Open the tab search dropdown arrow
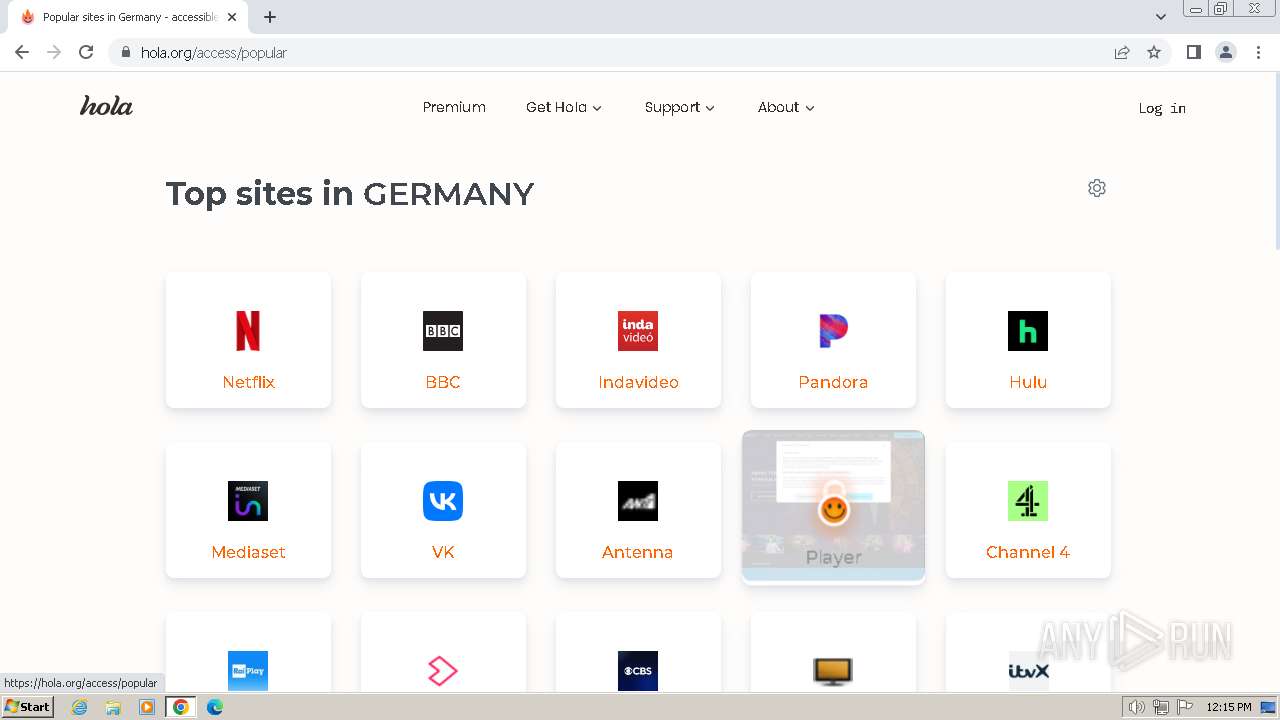The image size is (1280, 720). pos(1160,17)
